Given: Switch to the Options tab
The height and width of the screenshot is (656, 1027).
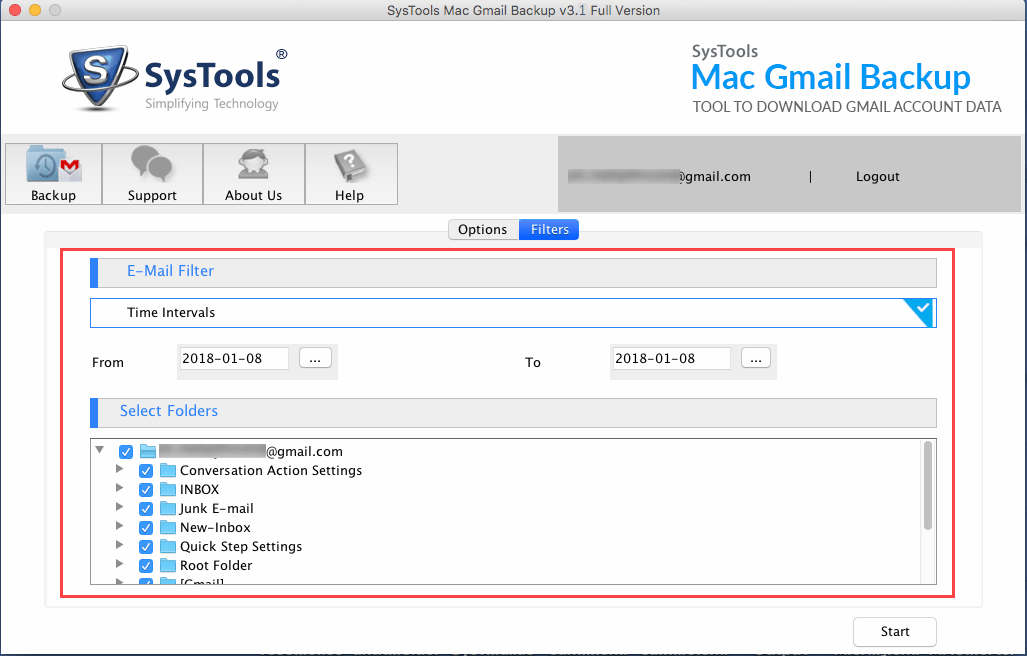Looking at the screenshot, I should (x=483, y=229).
